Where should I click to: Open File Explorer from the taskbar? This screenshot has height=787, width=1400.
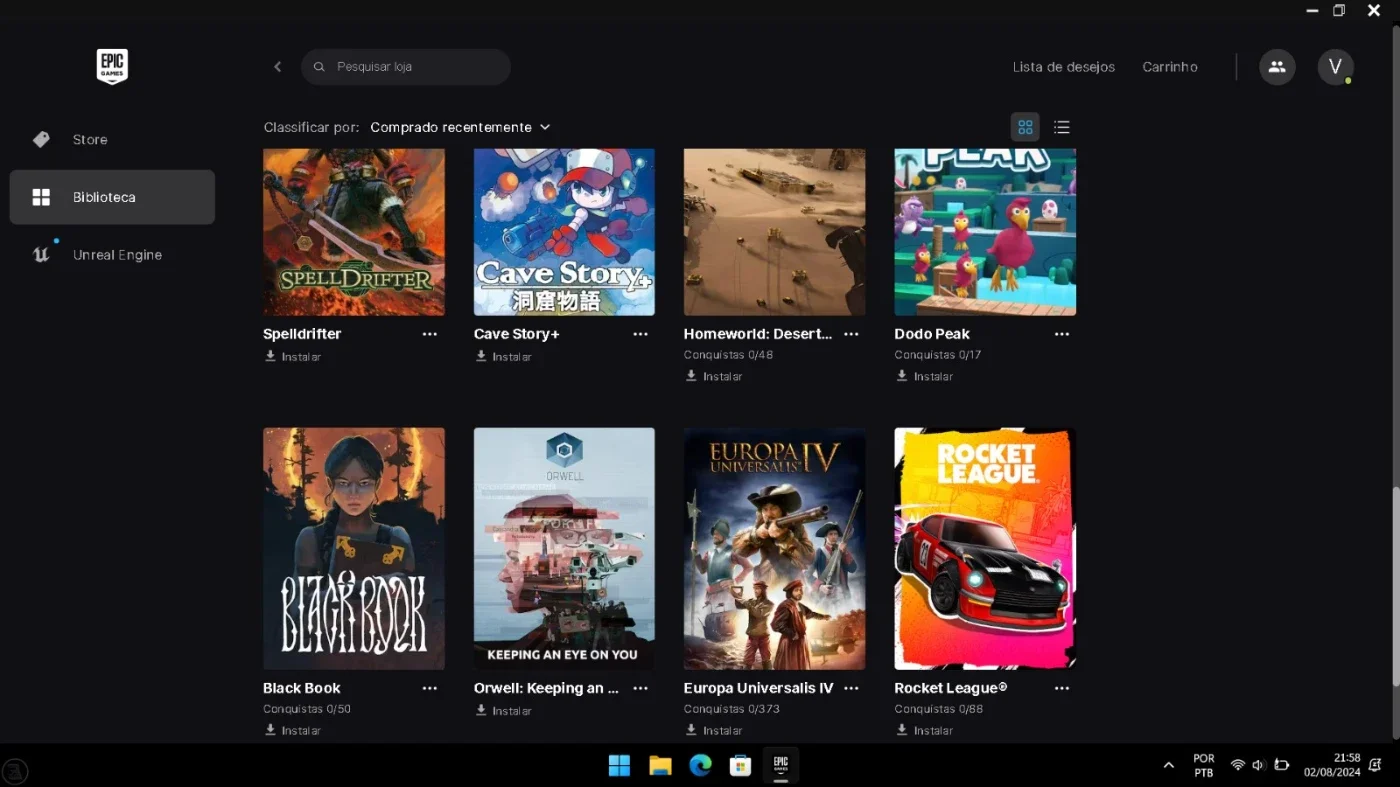[660, 766]
